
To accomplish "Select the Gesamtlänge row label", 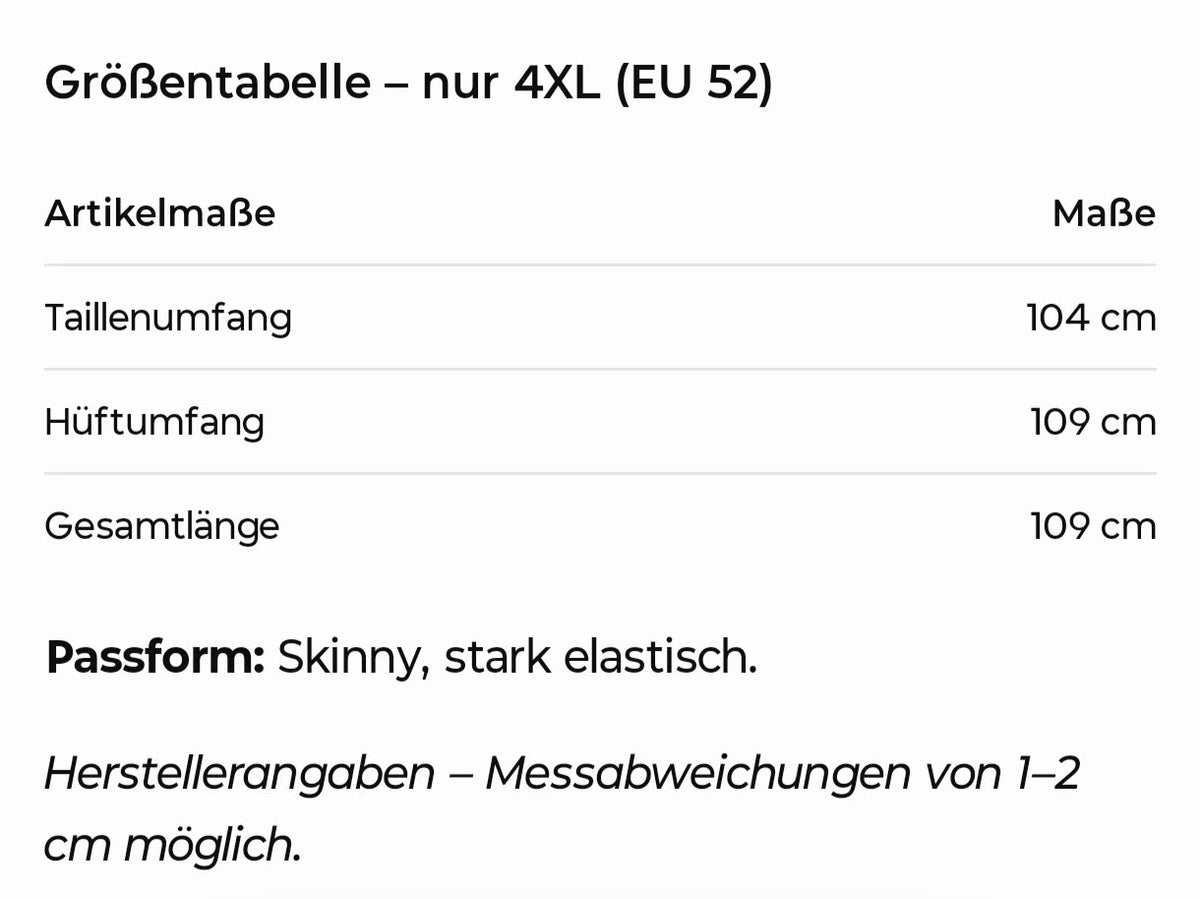I will [162, 526].
